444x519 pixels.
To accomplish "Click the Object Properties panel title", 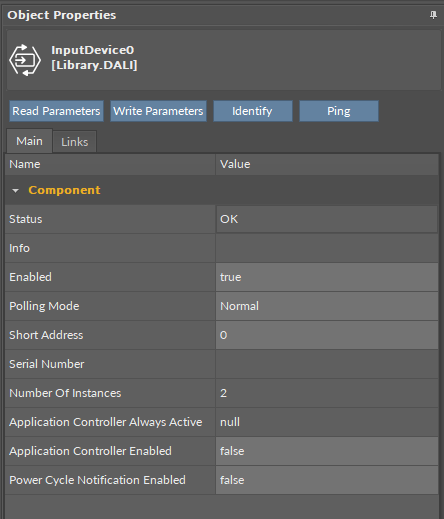I will (62, 15).
